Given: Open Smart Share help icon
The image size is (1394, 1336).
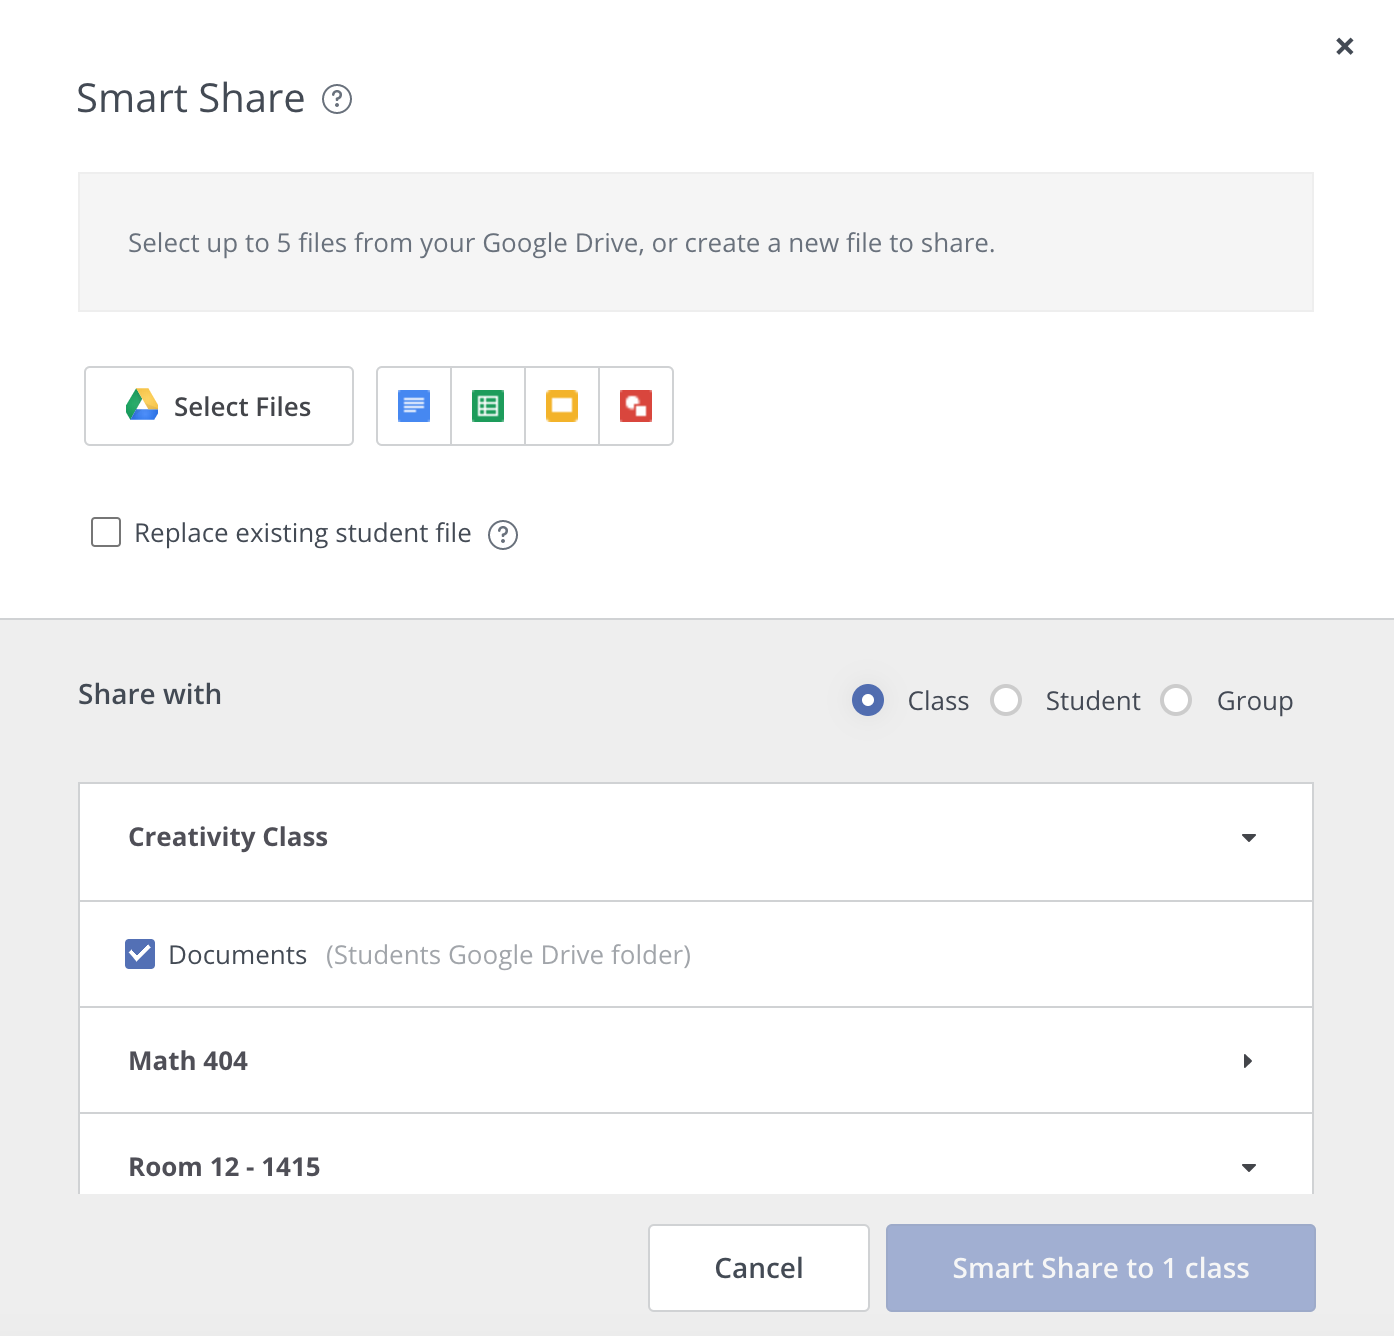Looking at the screenshot, I should click(337, 100).
